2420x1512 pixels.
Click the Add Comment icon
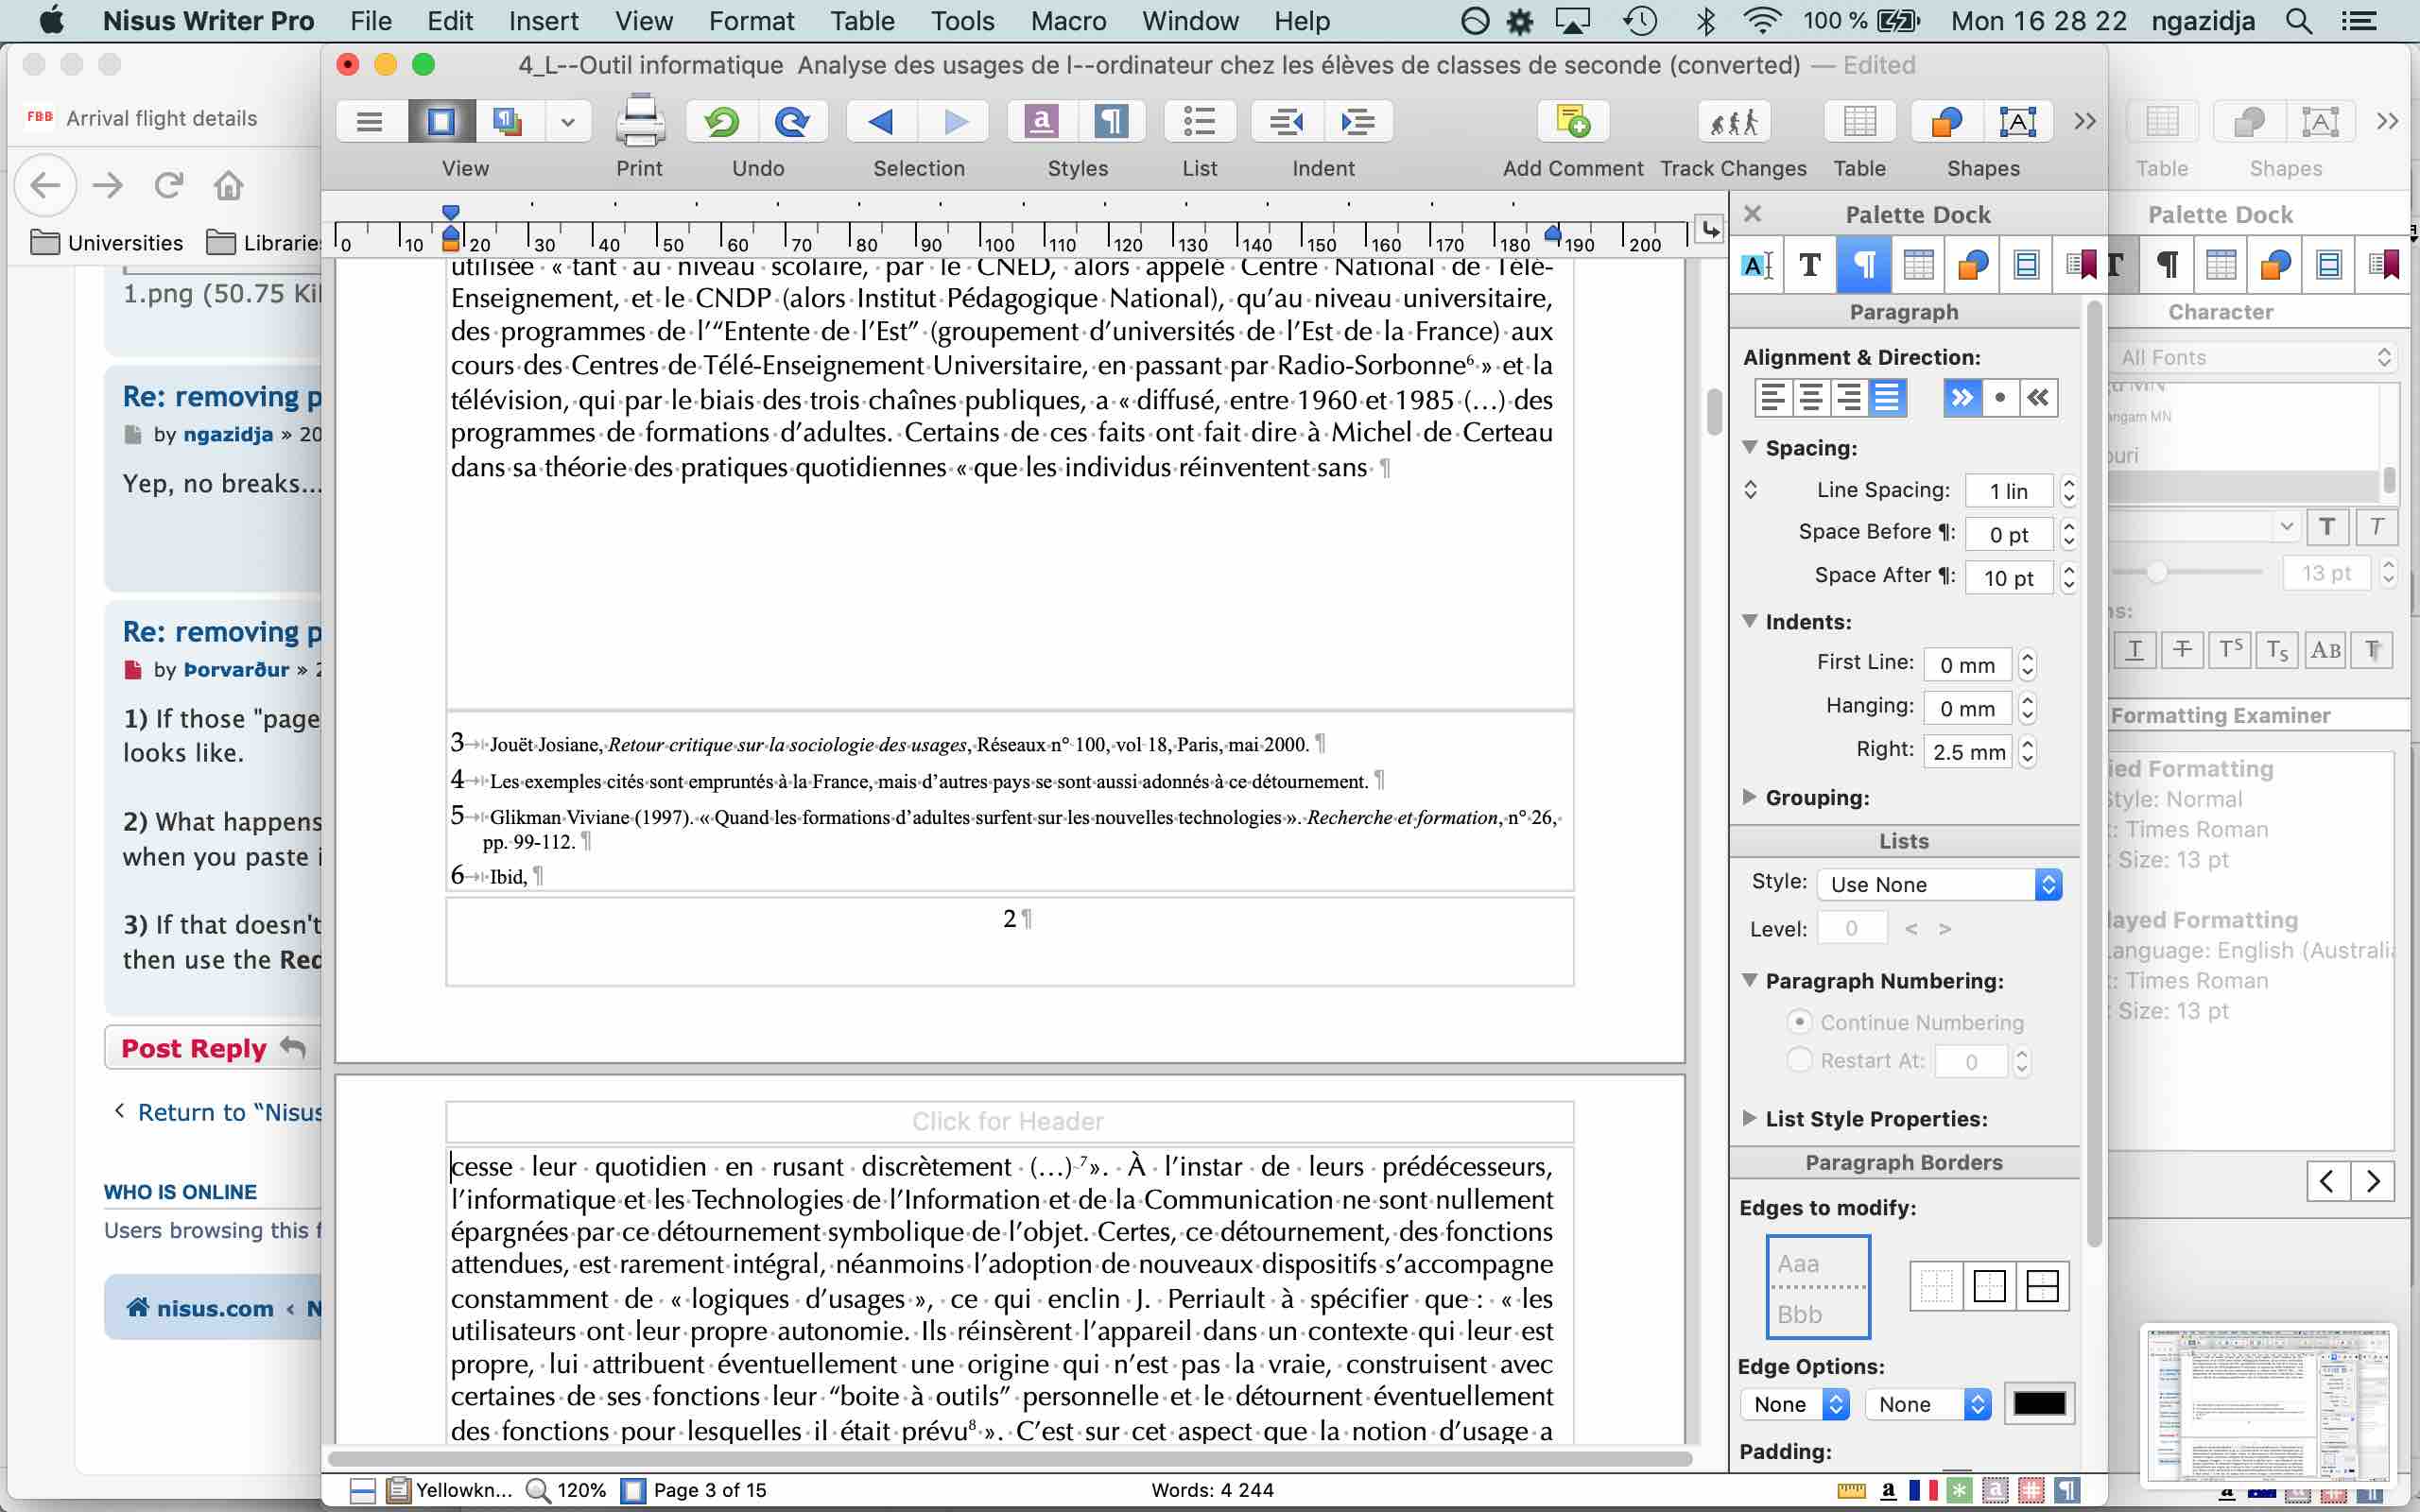(1573, 122)
